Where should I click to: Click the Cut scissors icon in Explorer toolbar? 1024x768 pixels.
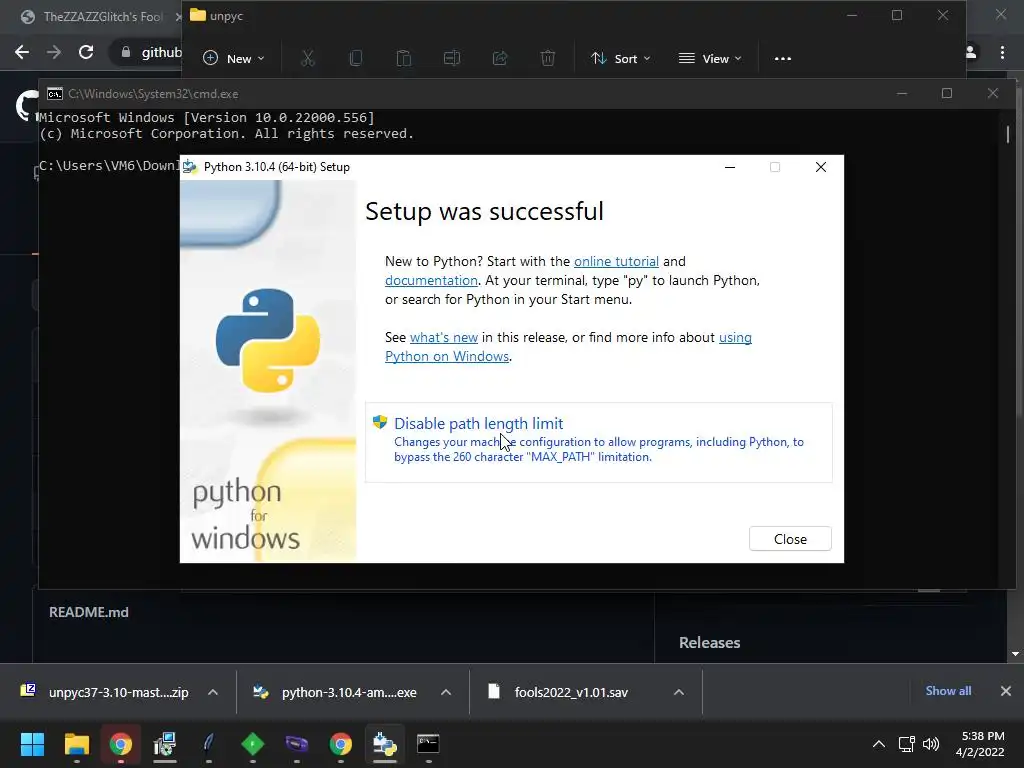(308, 59)
